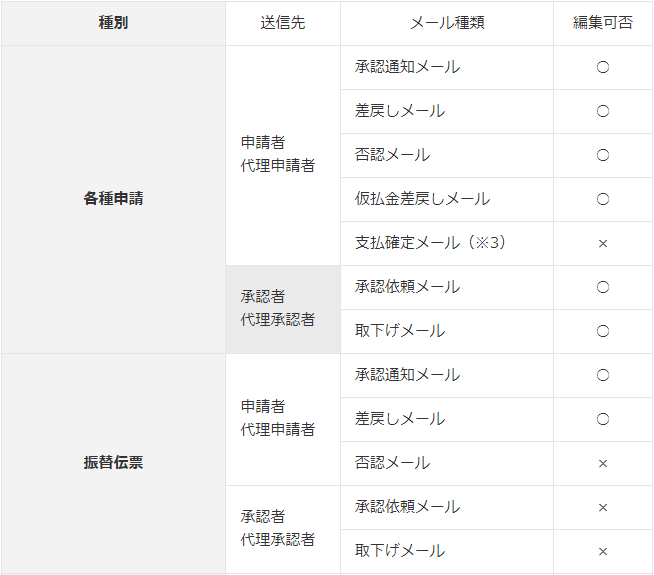Click the × beside 振替伝票's 否認メール
Image resolution: width=654 pixels, height=575 pixels.
[603, 463]
